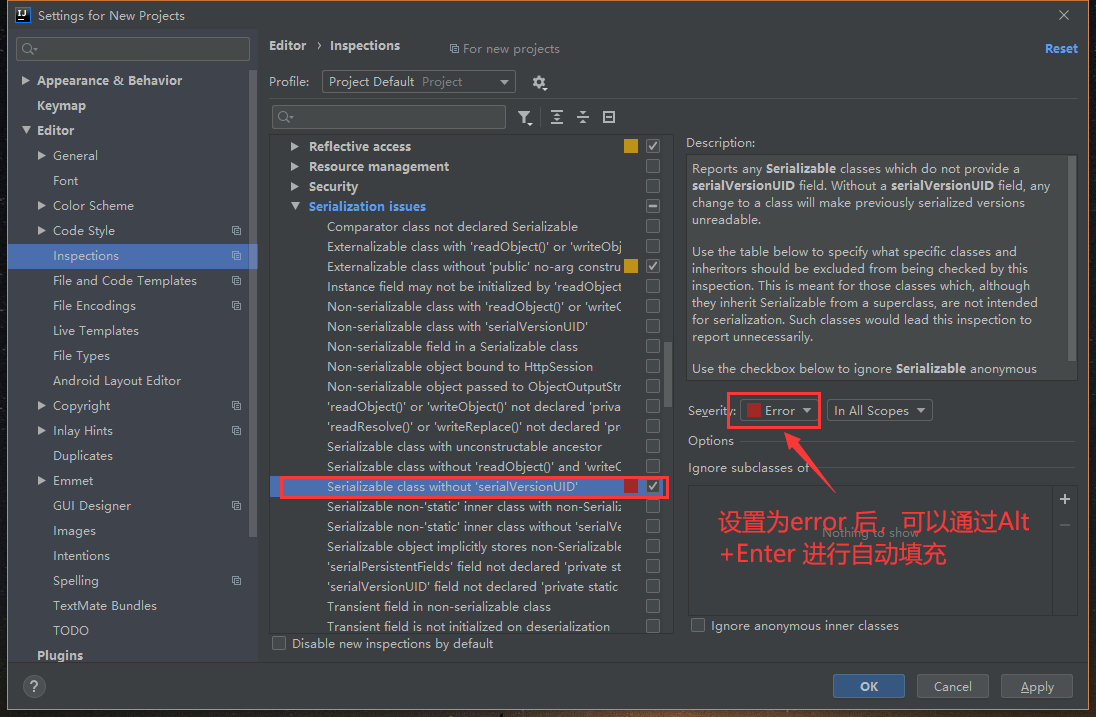Click the Apply button
This screenshot has height=717, width=1096.
[1037, 686]
